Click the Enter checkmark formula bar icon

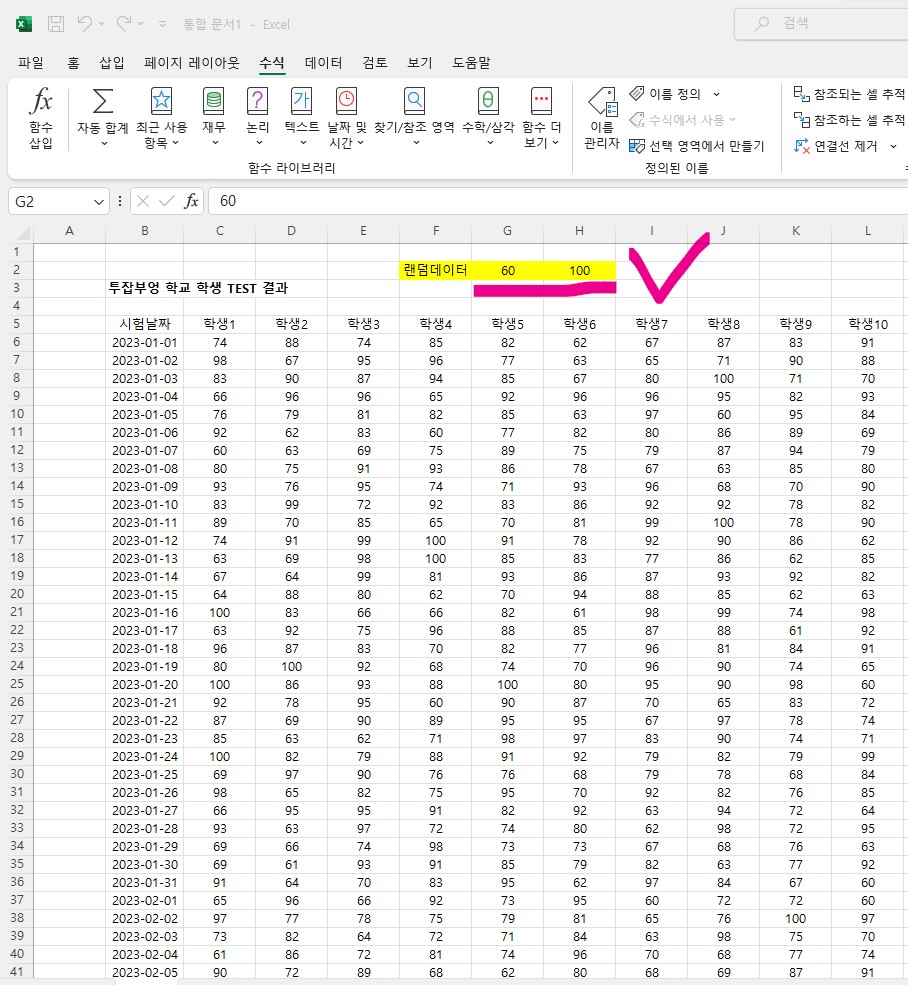(x=167, y=201)
